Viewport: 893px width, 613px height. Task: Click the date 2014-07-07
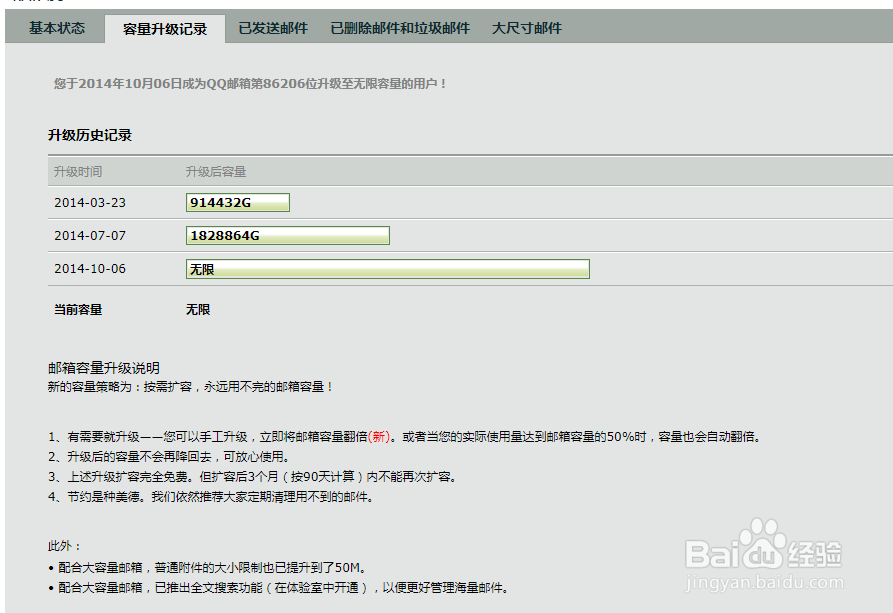pos(90,236)
